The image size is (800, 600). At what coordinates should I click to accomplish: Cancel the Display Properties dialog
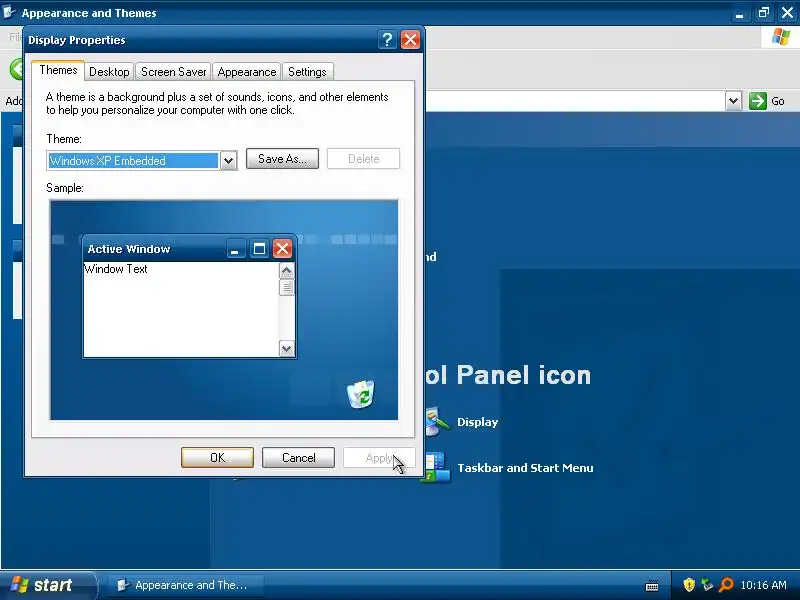(298, 458)
